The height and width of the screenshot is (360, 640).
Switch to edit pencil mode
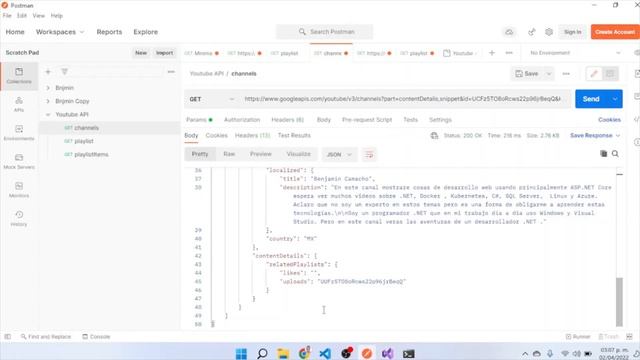594,74
